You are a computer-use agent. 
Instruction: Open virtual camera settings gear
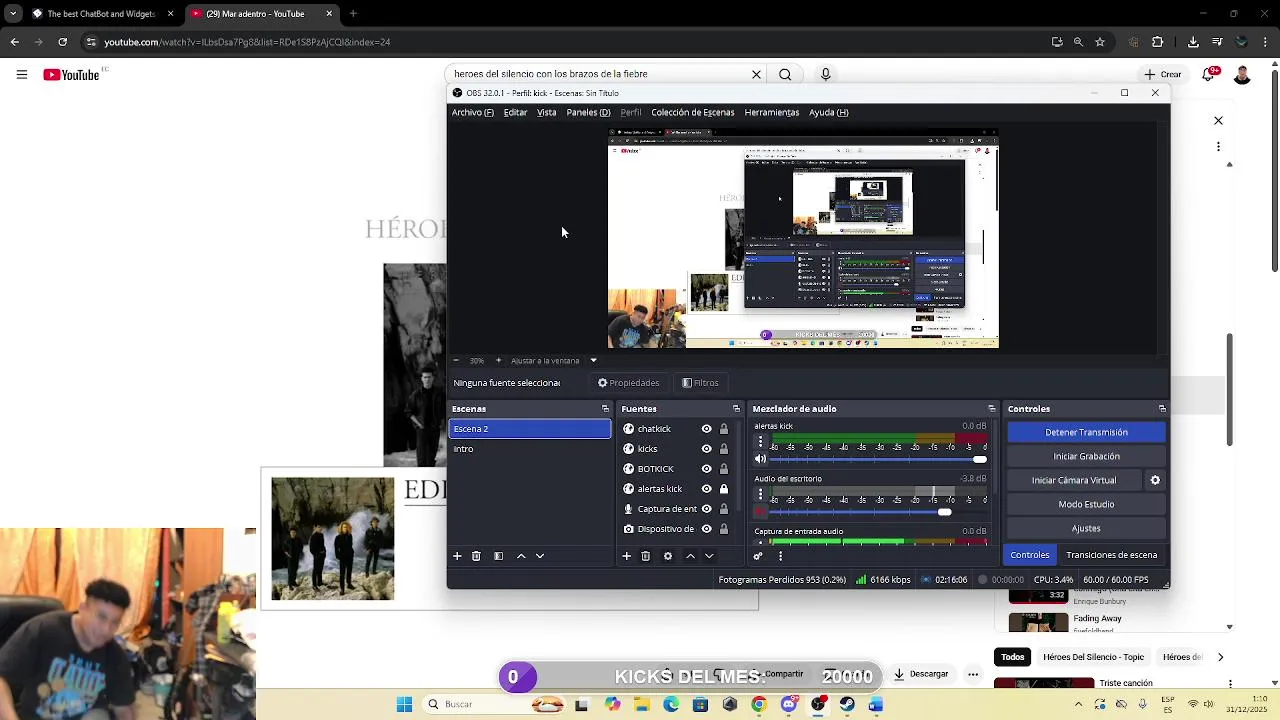coord(1155,480)
